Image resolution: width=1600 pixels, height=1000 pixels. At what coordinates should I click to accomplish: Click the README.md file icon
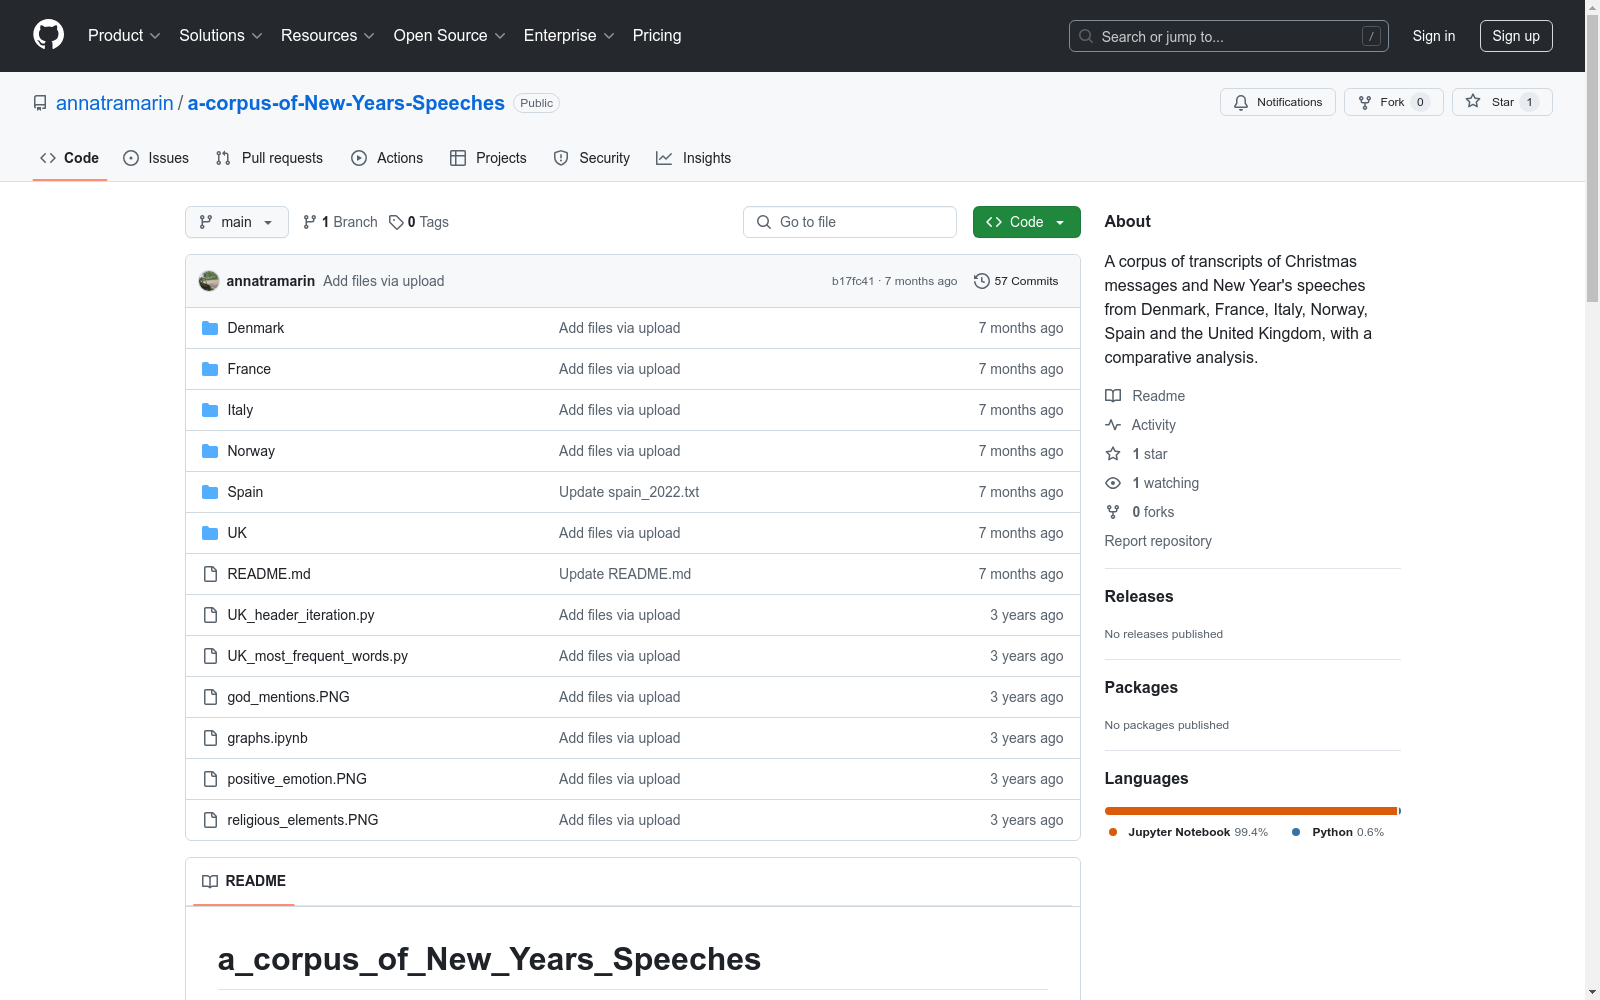[210, 574]
